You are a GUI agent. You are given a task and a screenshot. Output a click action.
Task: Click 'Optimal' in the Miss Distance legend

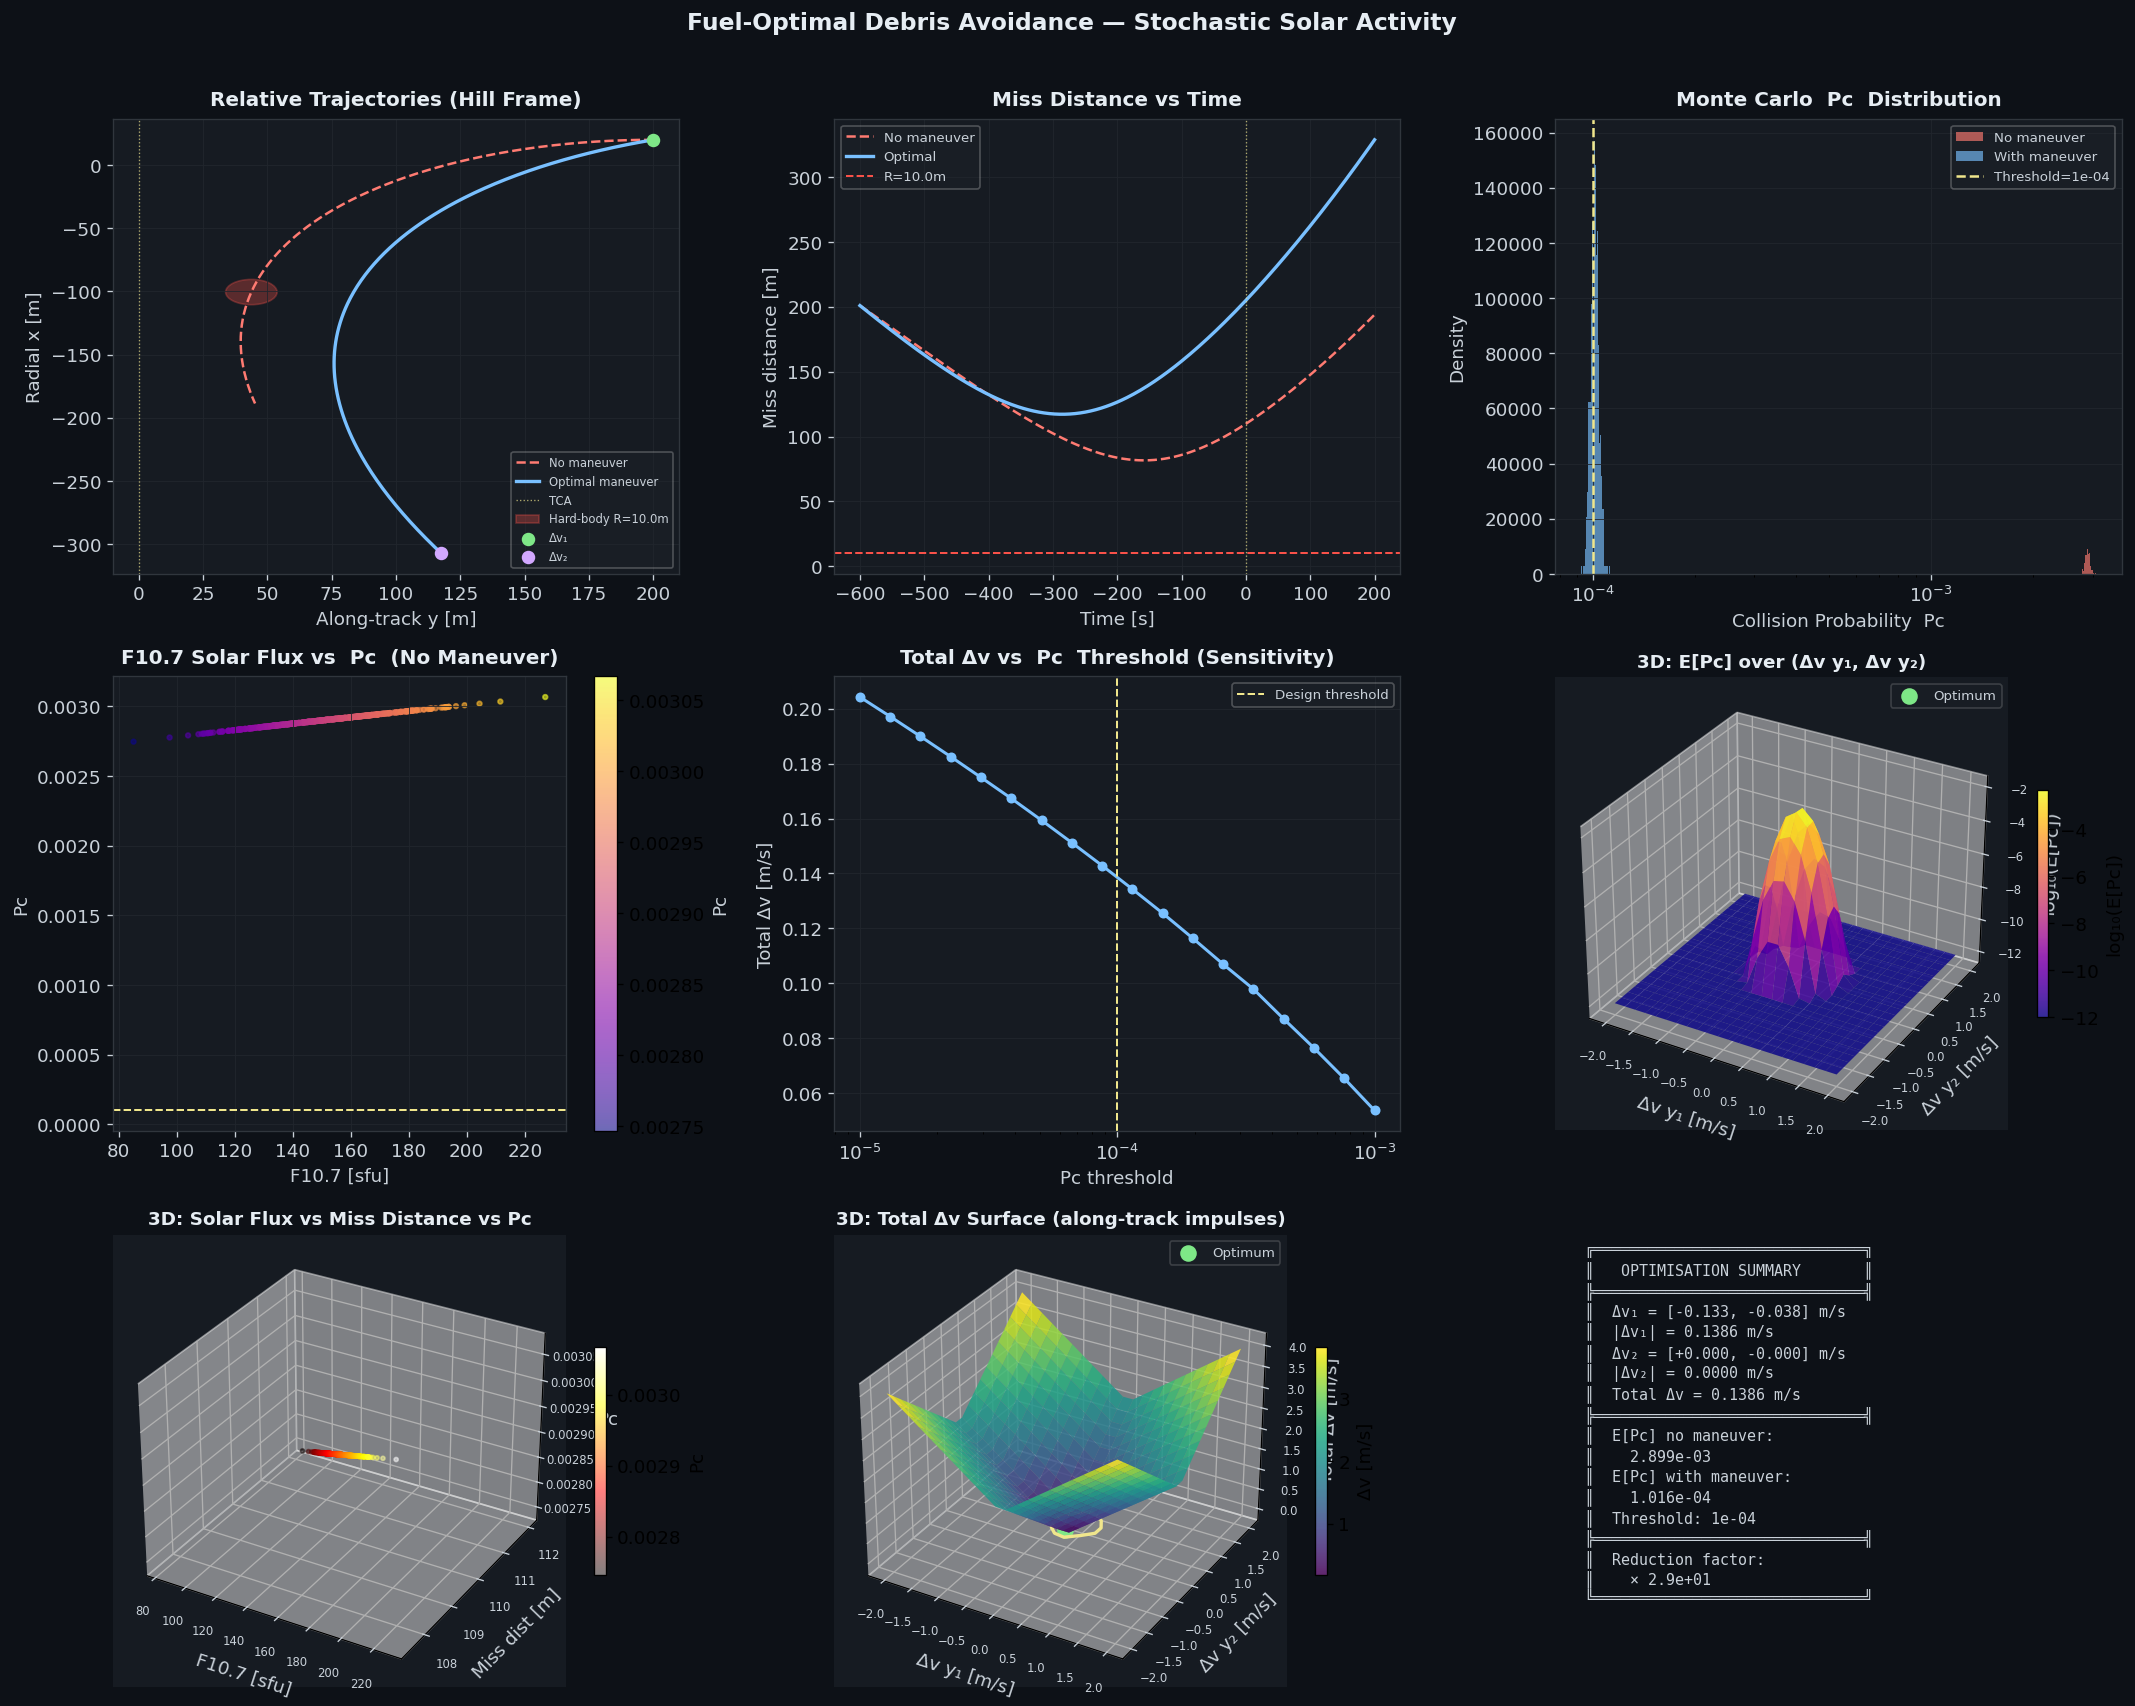910,157
